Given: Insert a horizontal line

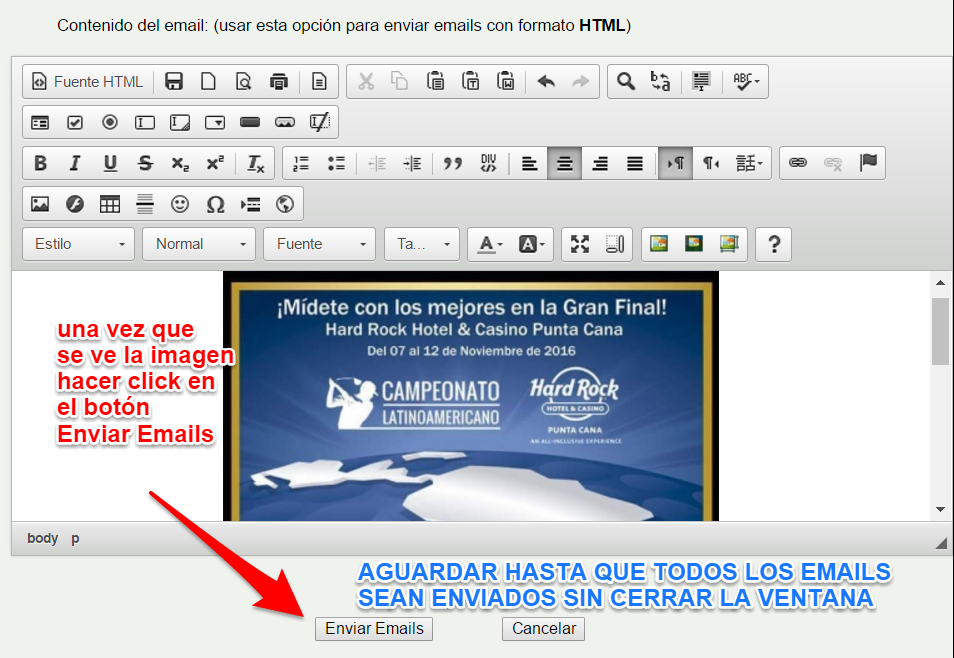Looking at the screenshot, I should tap(145, 204).
